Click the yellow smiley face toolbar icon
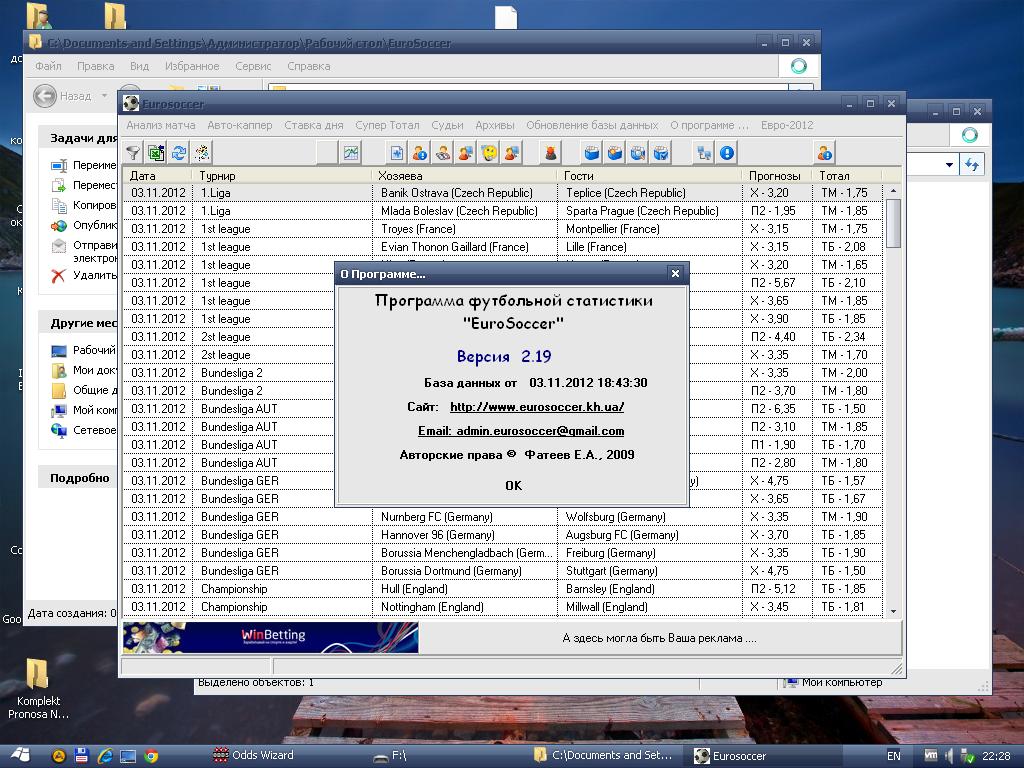This screenshot has height=768, width=1024. (488, 153)
